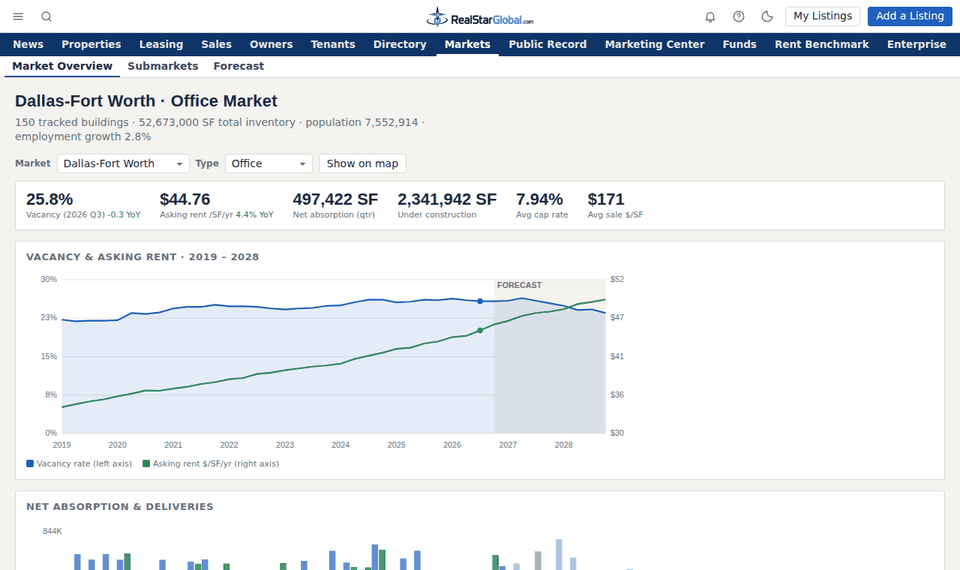
Task: Click the 2027 x-axis label
Action: [x=508, y=445]
